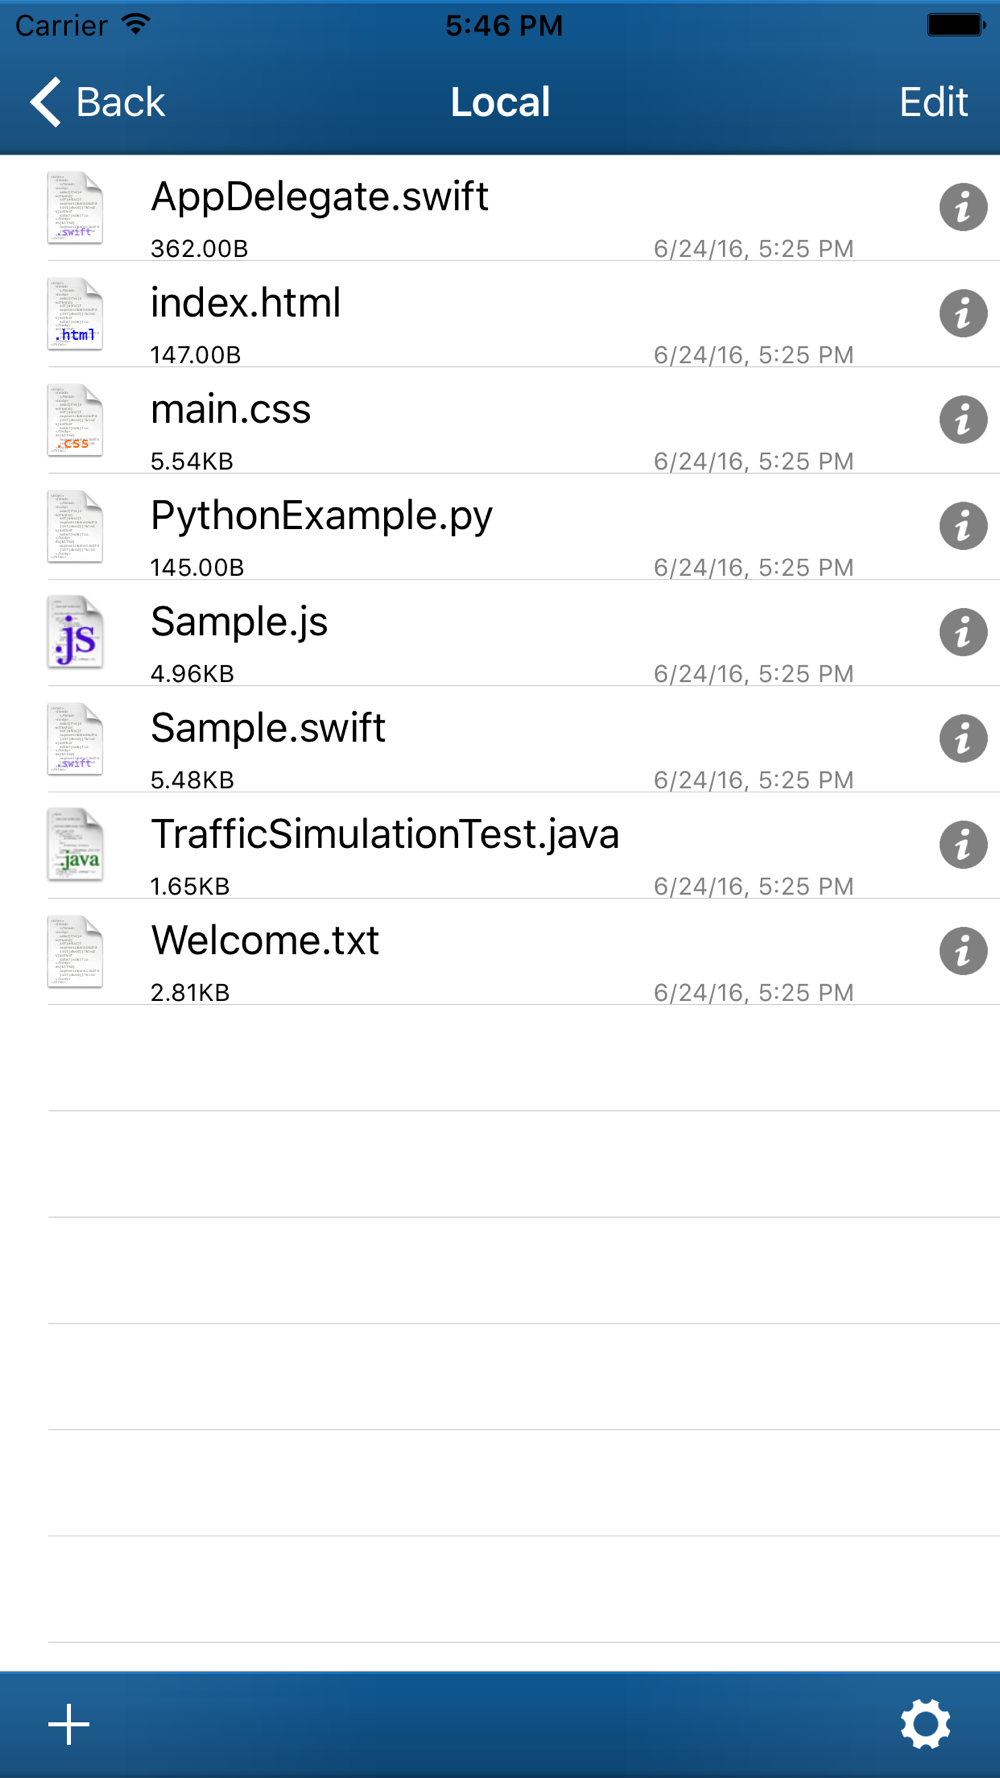
Task: Open the Welcome.txt file
Action: 500,951
